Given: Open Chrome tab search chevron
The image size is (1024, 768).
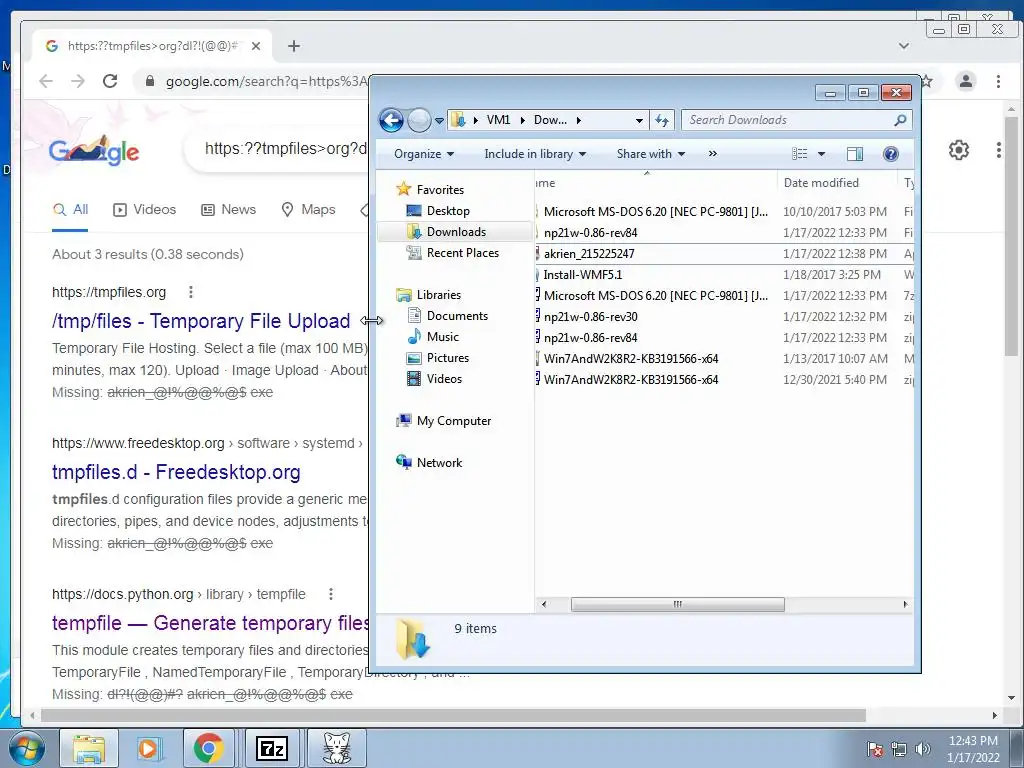Looking at the screenshot, I should coord(904,46).
